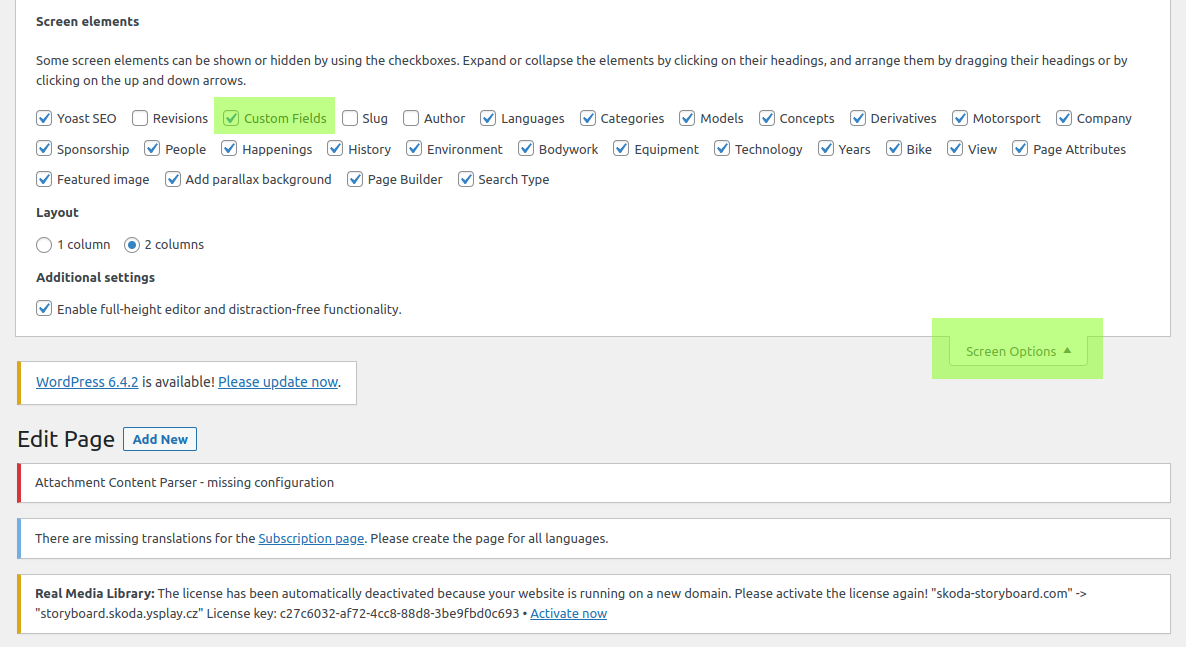Disable the Bodywork checkbox
The image size is (1186, 647).
pyautogui.click(x=526, y=148)
